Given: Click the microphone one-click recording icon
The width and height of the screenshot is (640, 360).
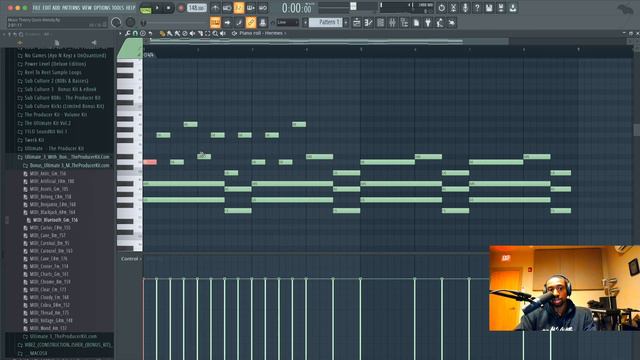Looking at the screenshot, I should click(x=465, y=8).
